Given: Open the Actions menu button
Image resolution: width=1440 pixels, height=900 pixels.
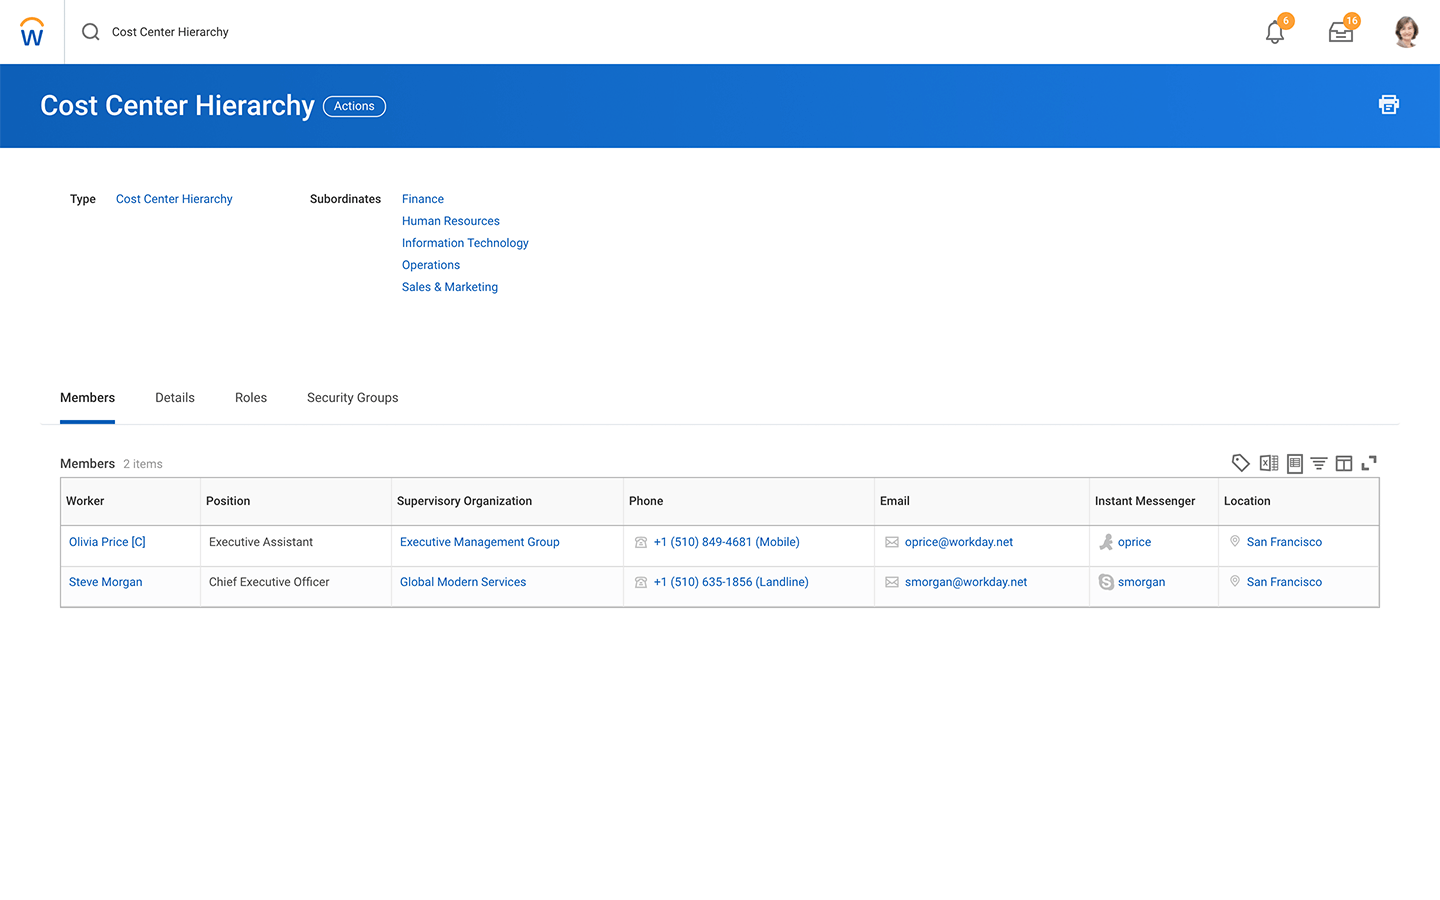Looking at the screenshot, I should [354, 106].
